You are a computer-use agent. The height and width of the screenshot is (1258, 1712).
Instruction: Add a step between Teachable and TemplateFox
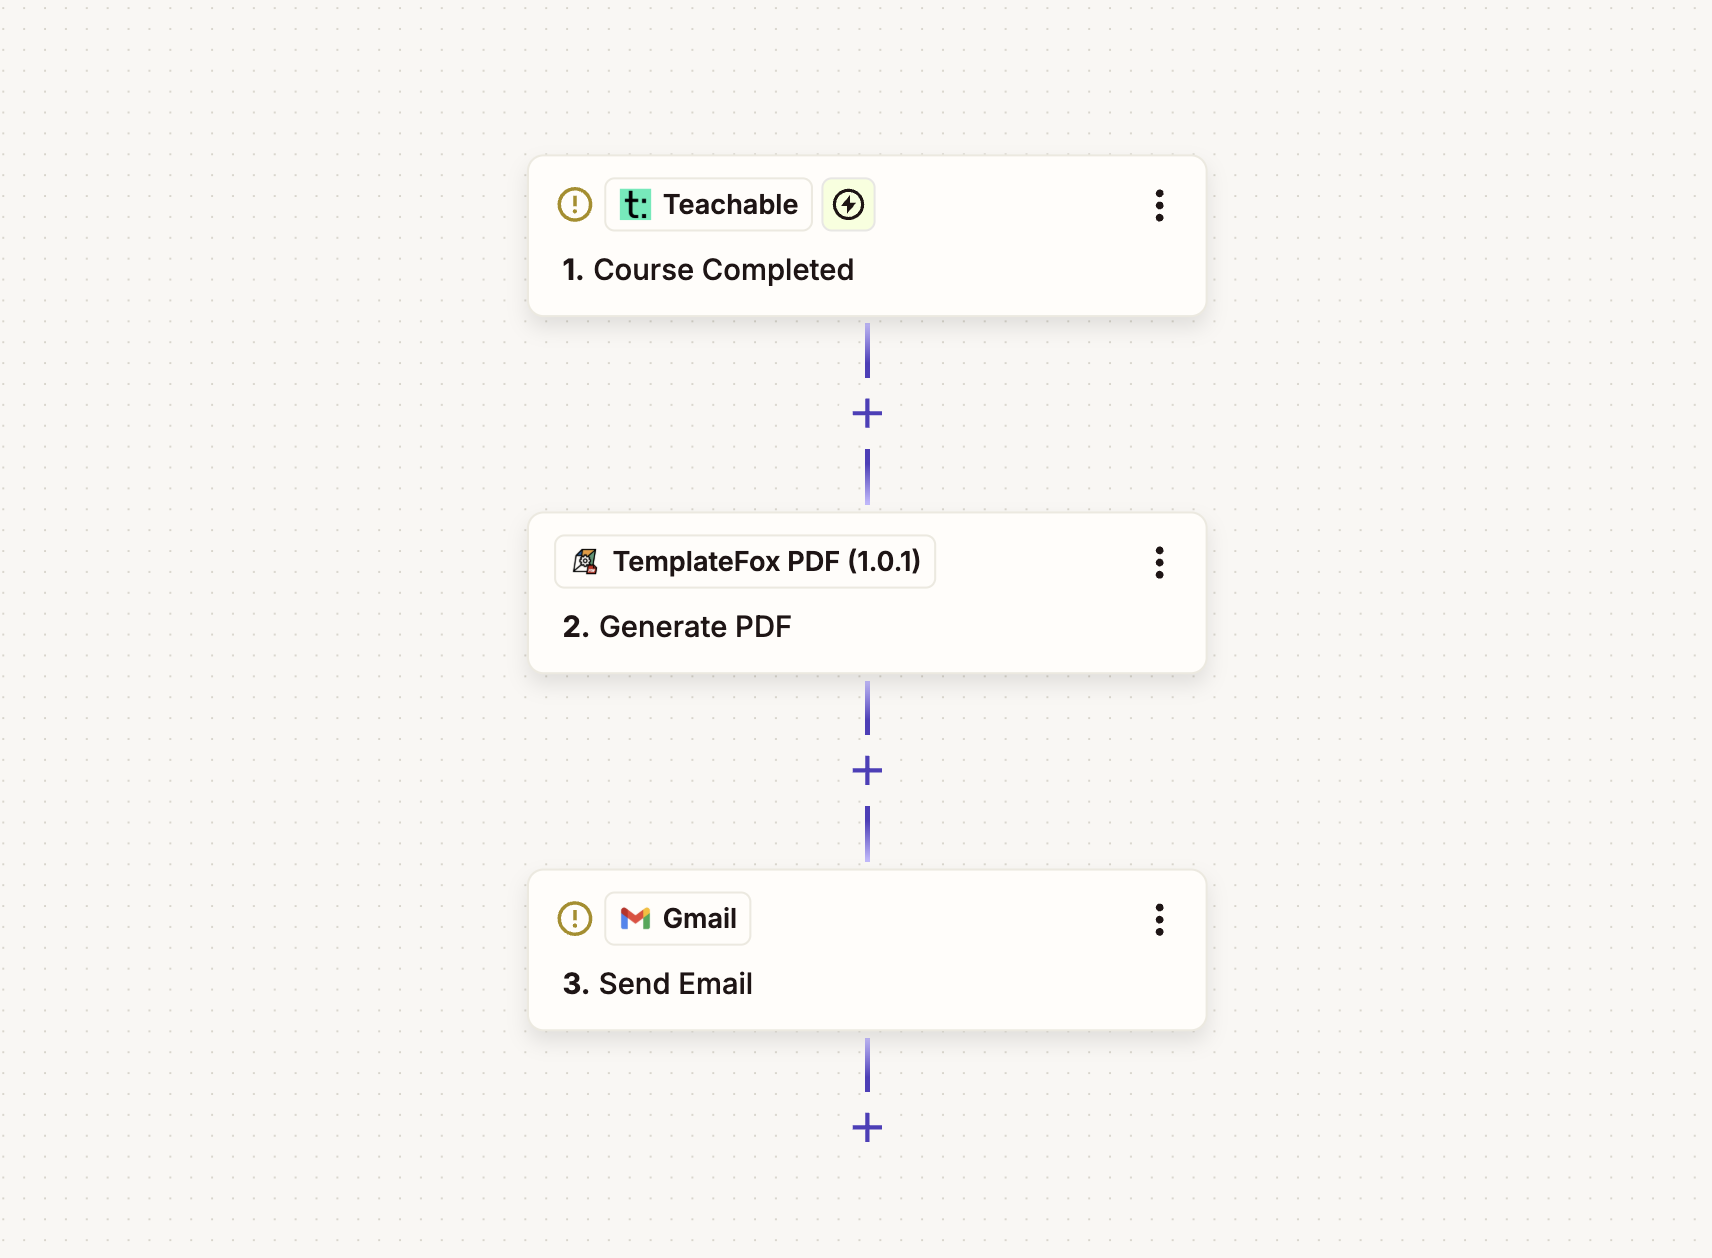pos(867,412)
